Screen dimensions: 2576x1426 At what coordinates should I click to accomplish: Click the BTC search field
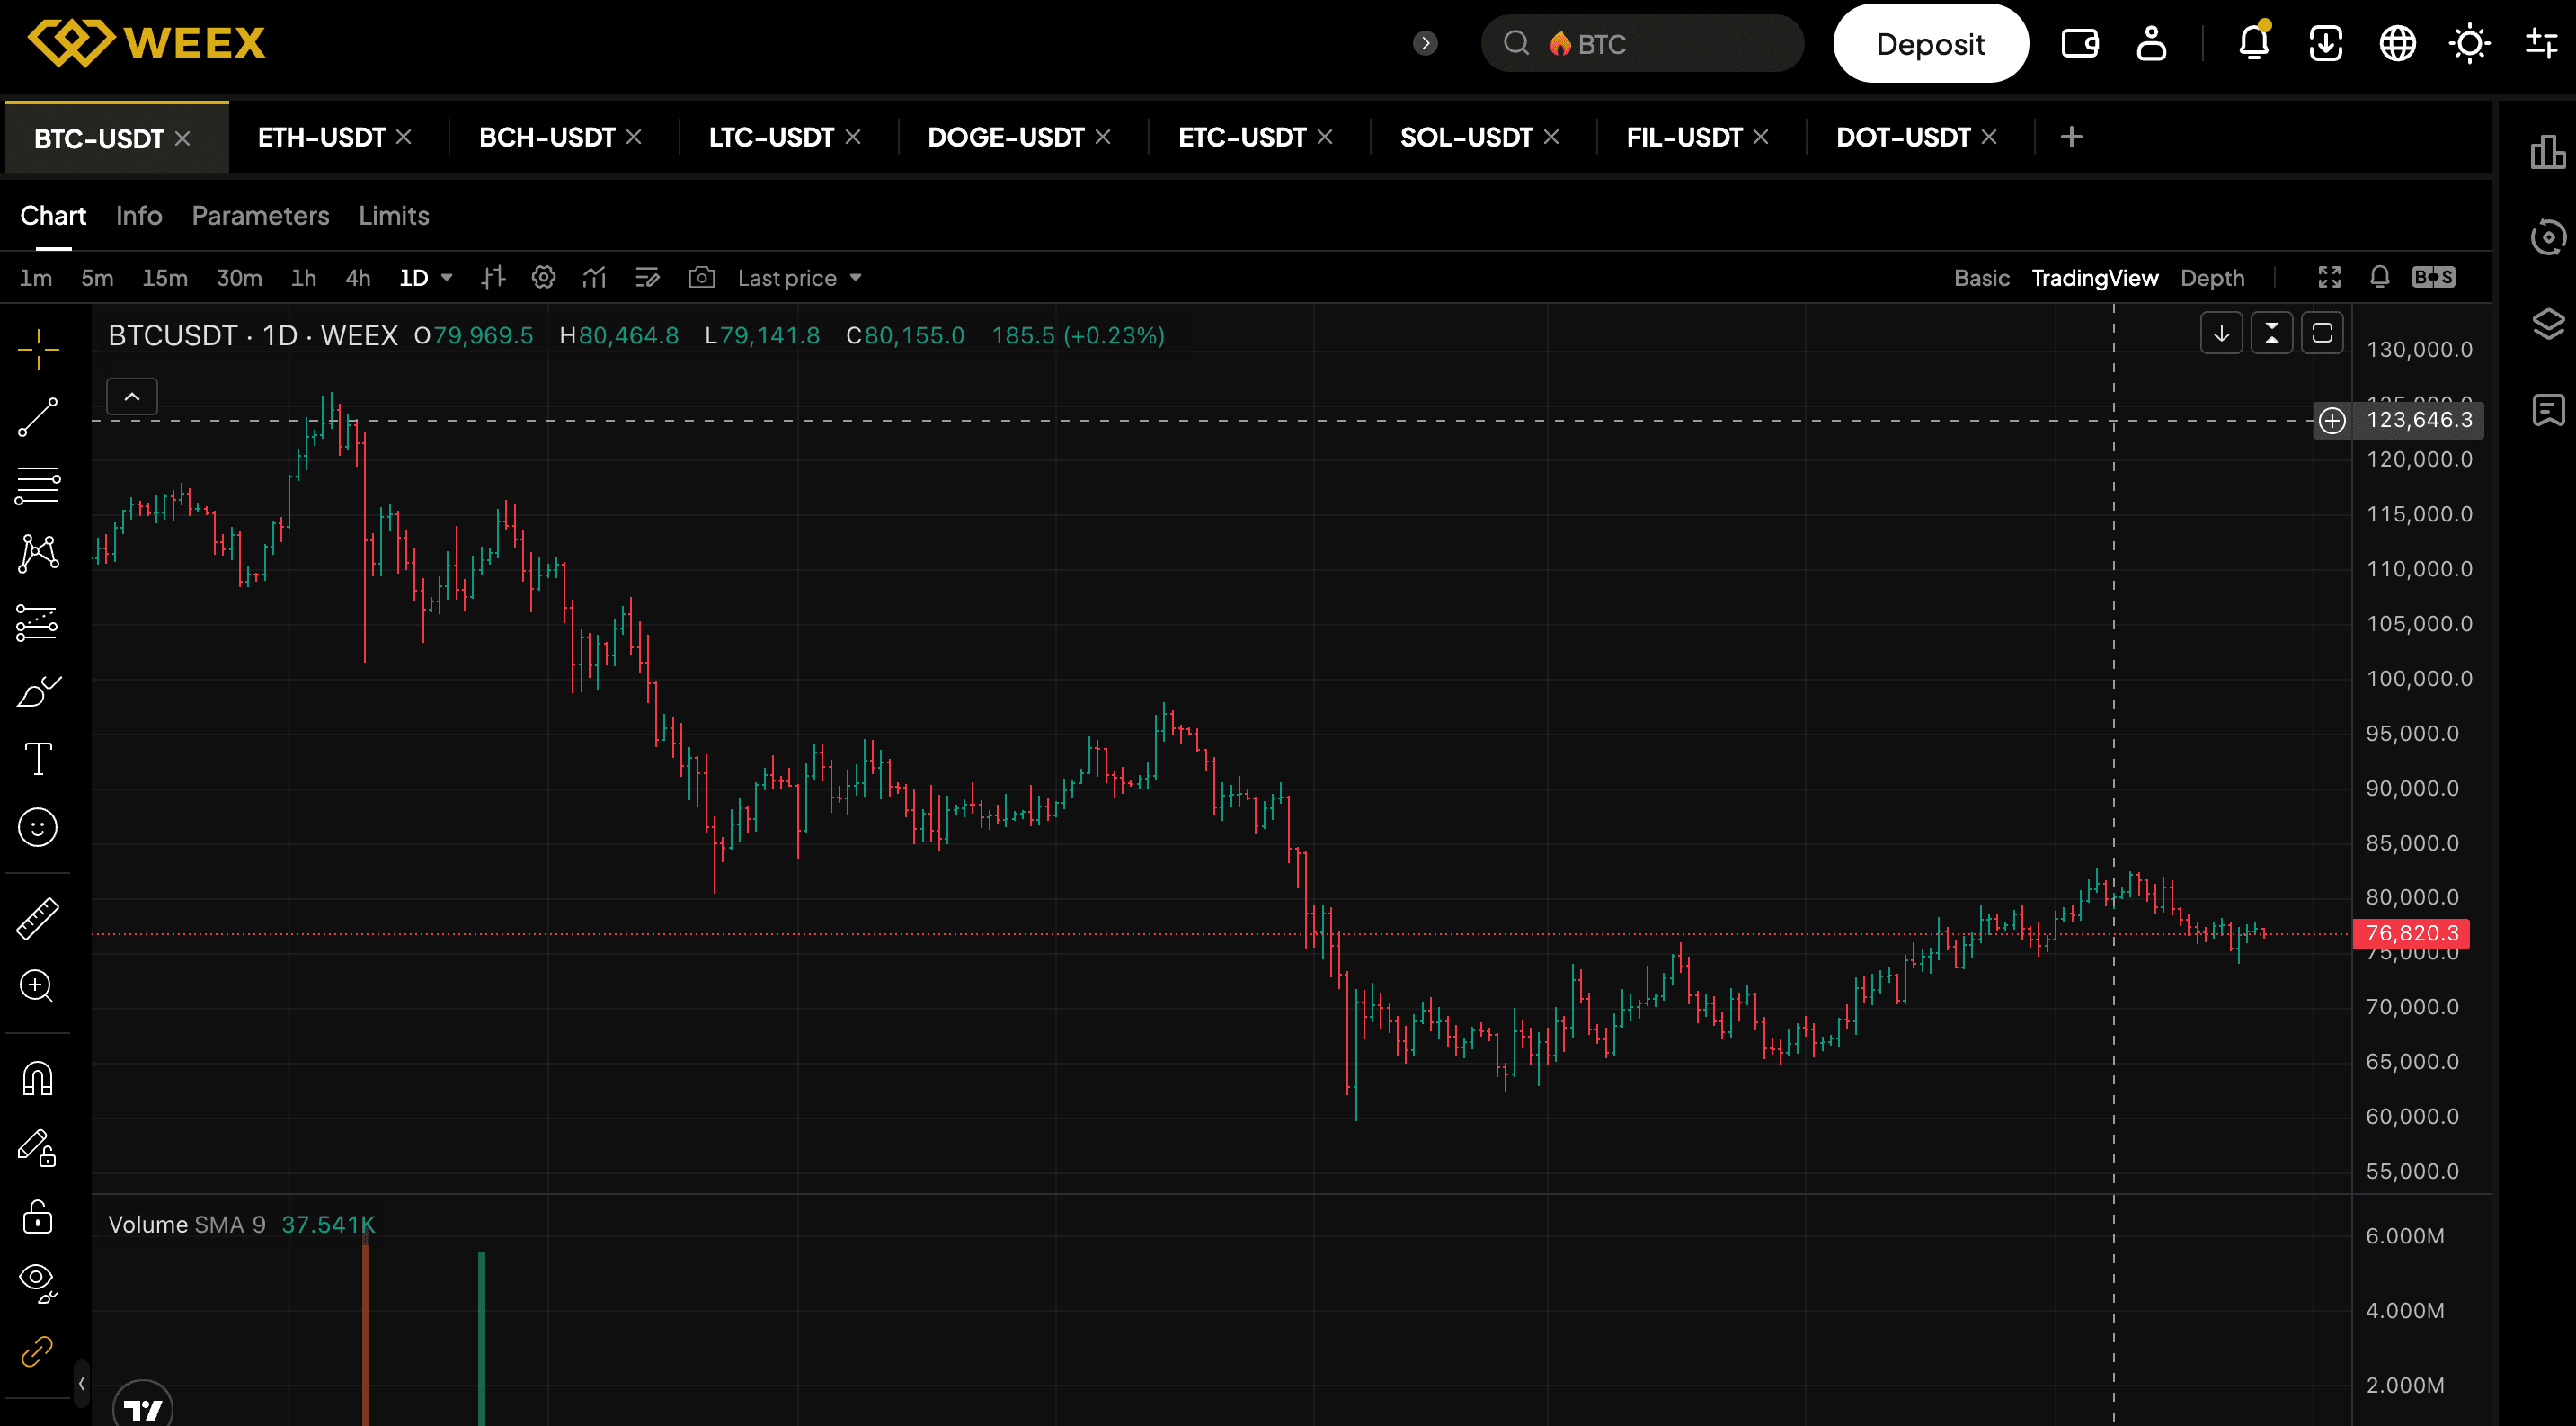pos(1642,43)
